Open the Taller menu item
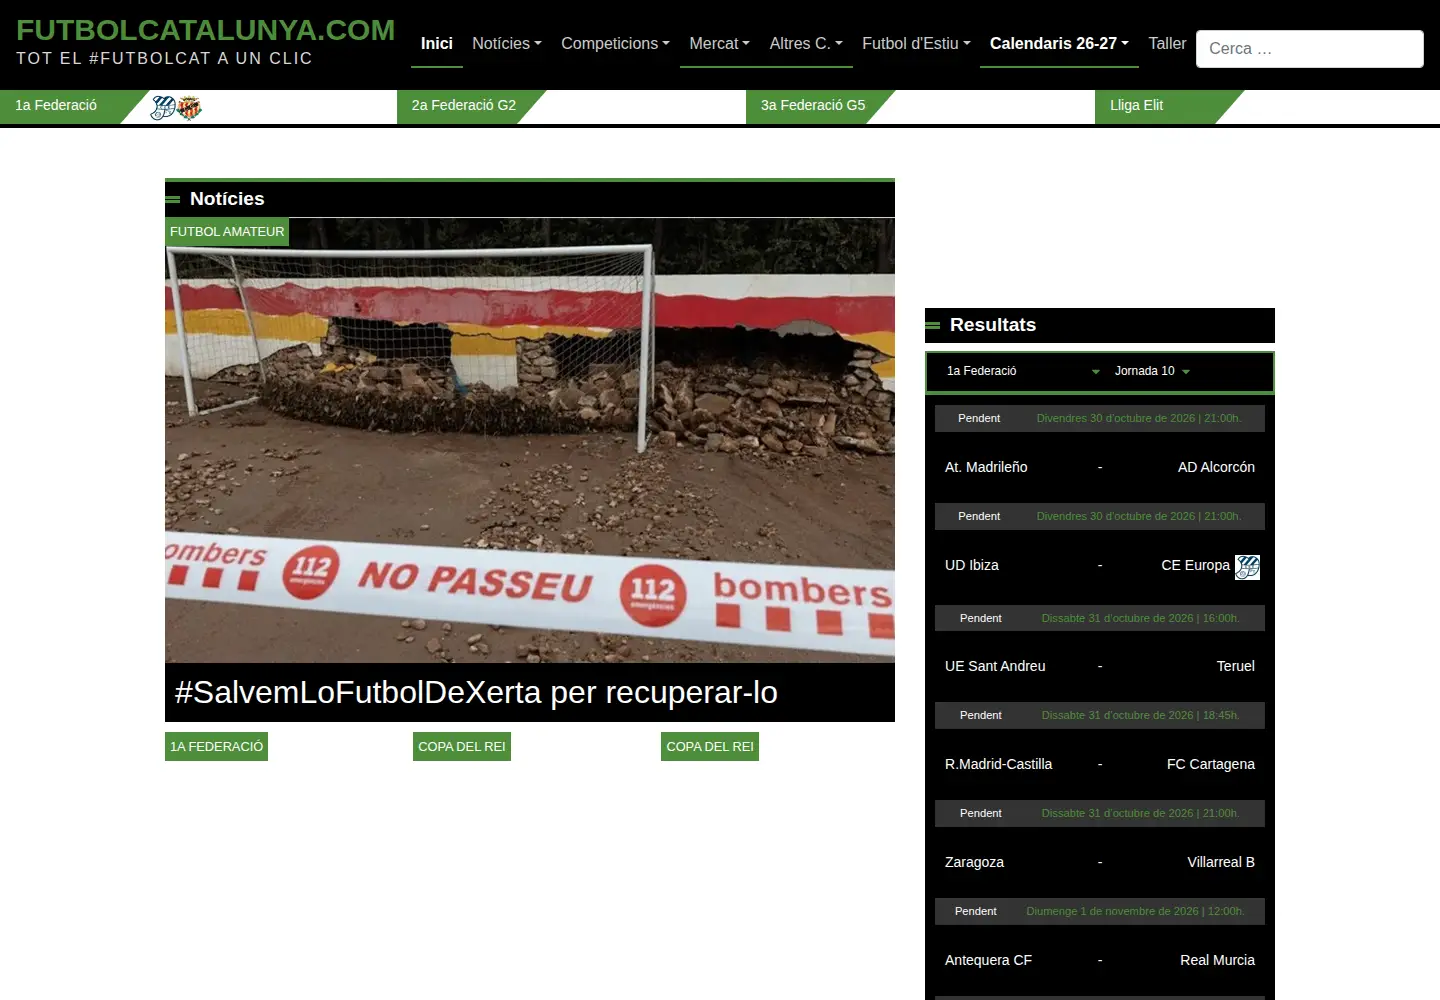The image size is (1440, 1000). pyautogui.click(x=1167, y=44)
